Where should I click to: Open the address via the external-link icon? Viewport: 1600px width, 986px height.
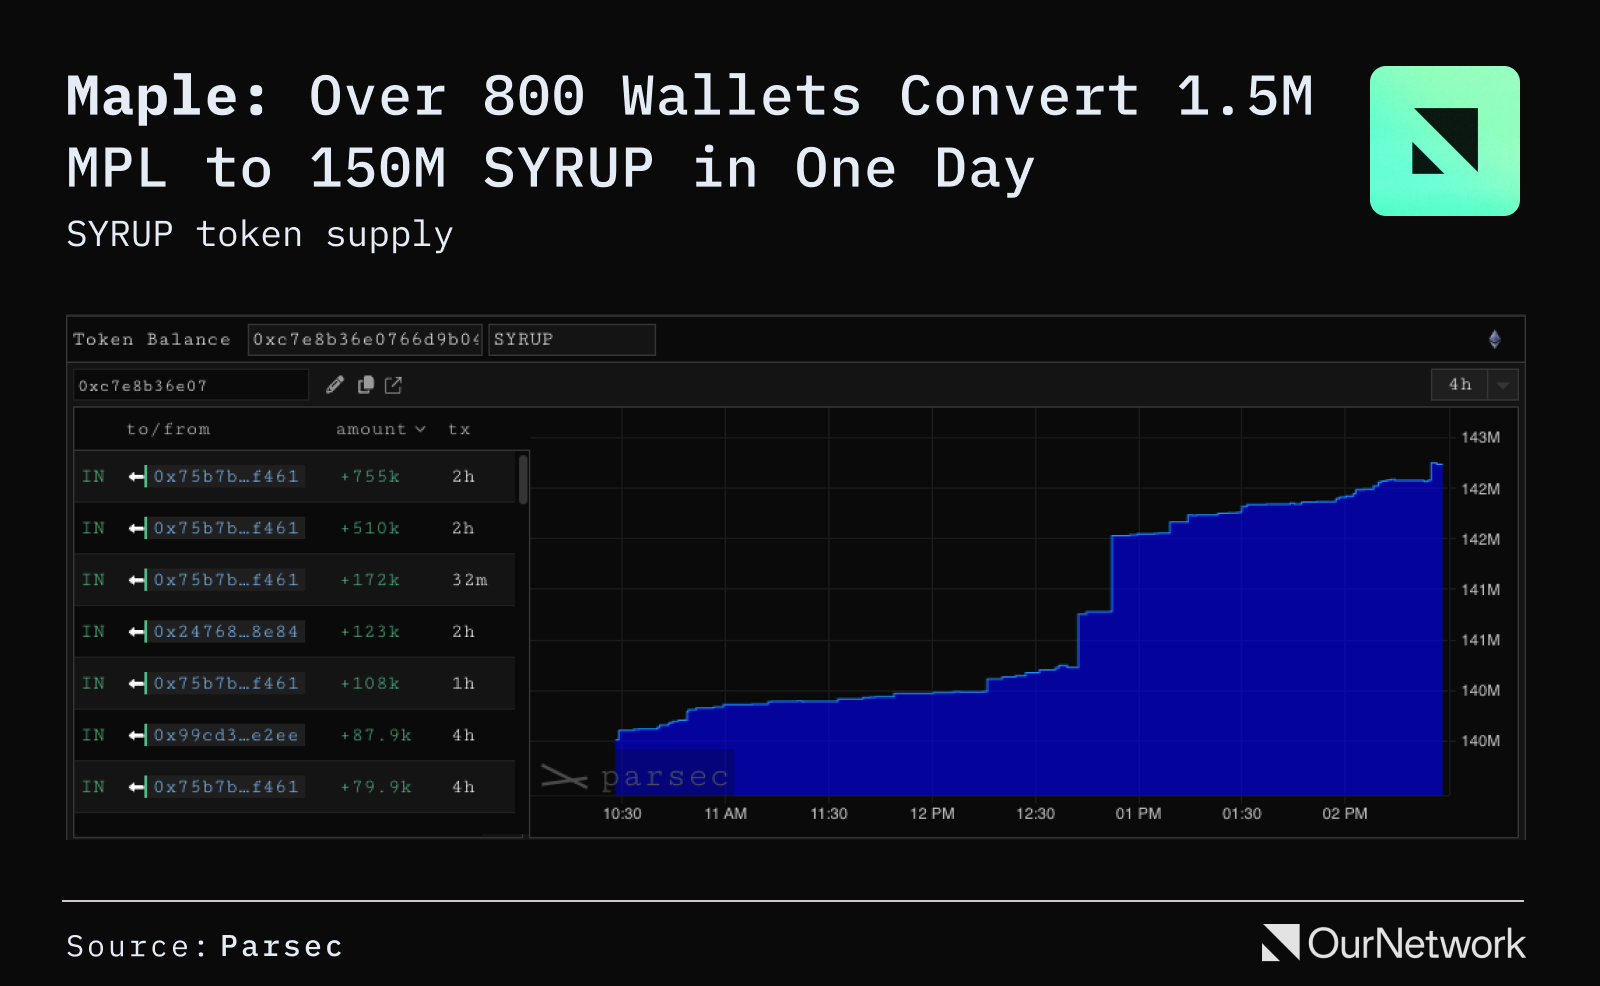393,385
